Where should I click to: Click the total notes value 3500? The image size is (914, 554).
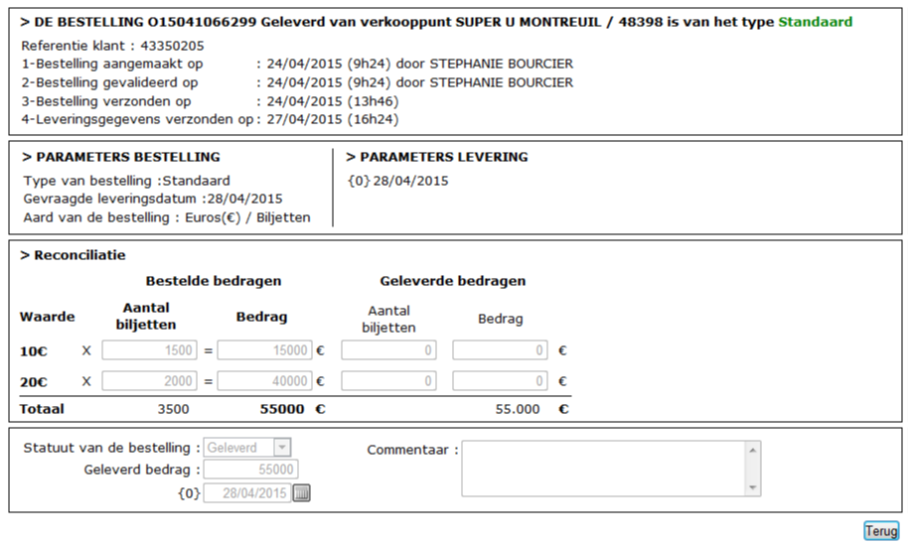click(x=173, y=409)
